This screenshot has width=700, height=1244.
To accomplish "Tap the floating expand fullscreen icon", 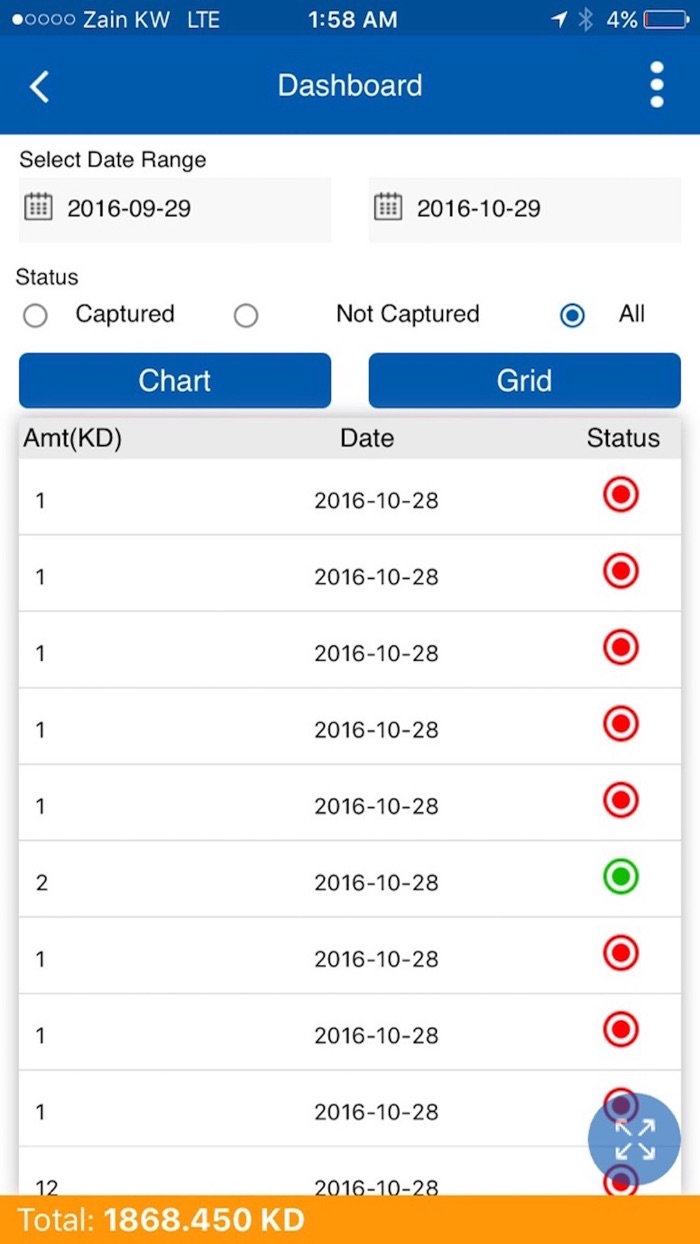I will 634,1139.
